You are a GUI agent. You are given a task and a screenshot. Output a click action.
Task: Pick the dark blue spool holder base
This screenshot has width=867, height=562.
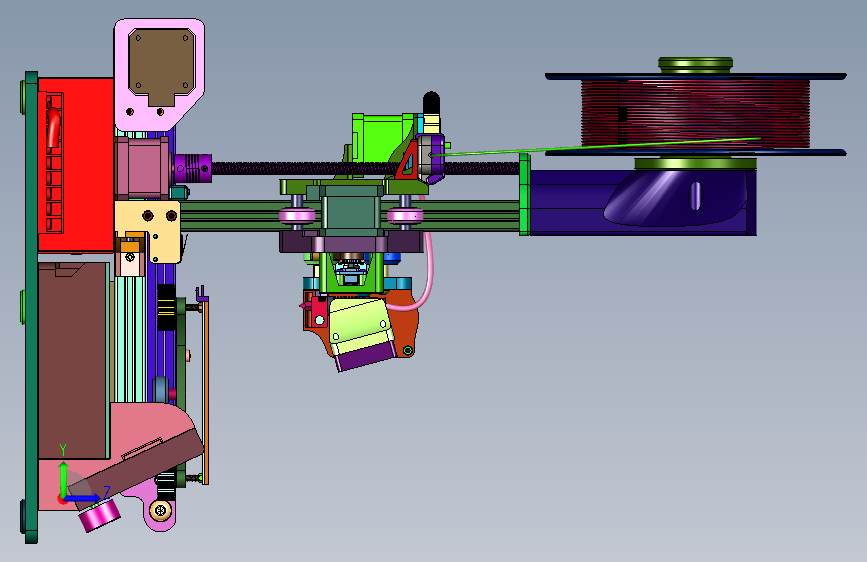(x=643, y=202)
